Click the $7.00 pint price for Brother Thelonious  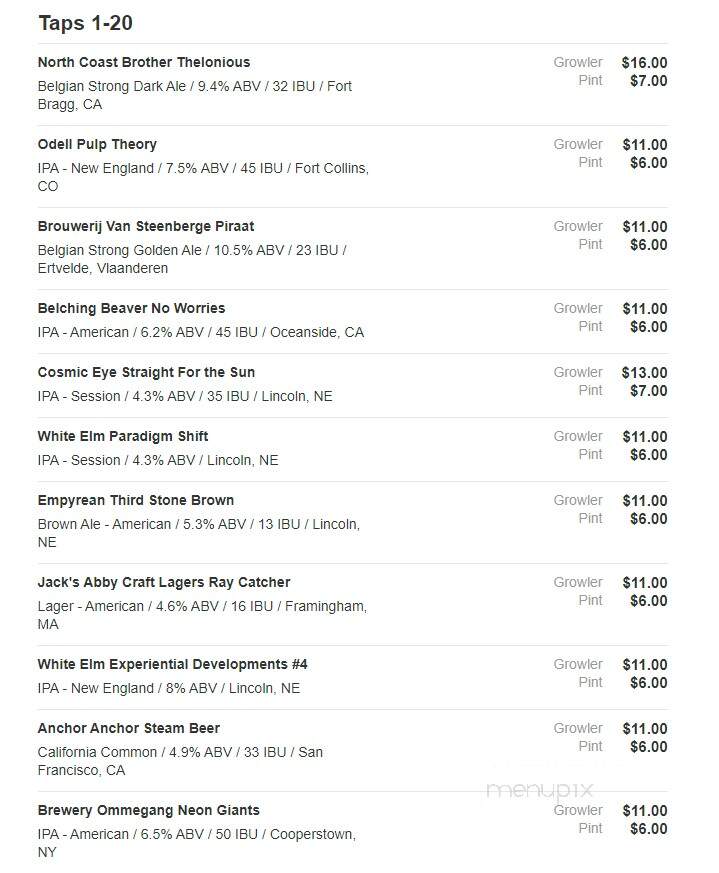(x=649, y=80)
